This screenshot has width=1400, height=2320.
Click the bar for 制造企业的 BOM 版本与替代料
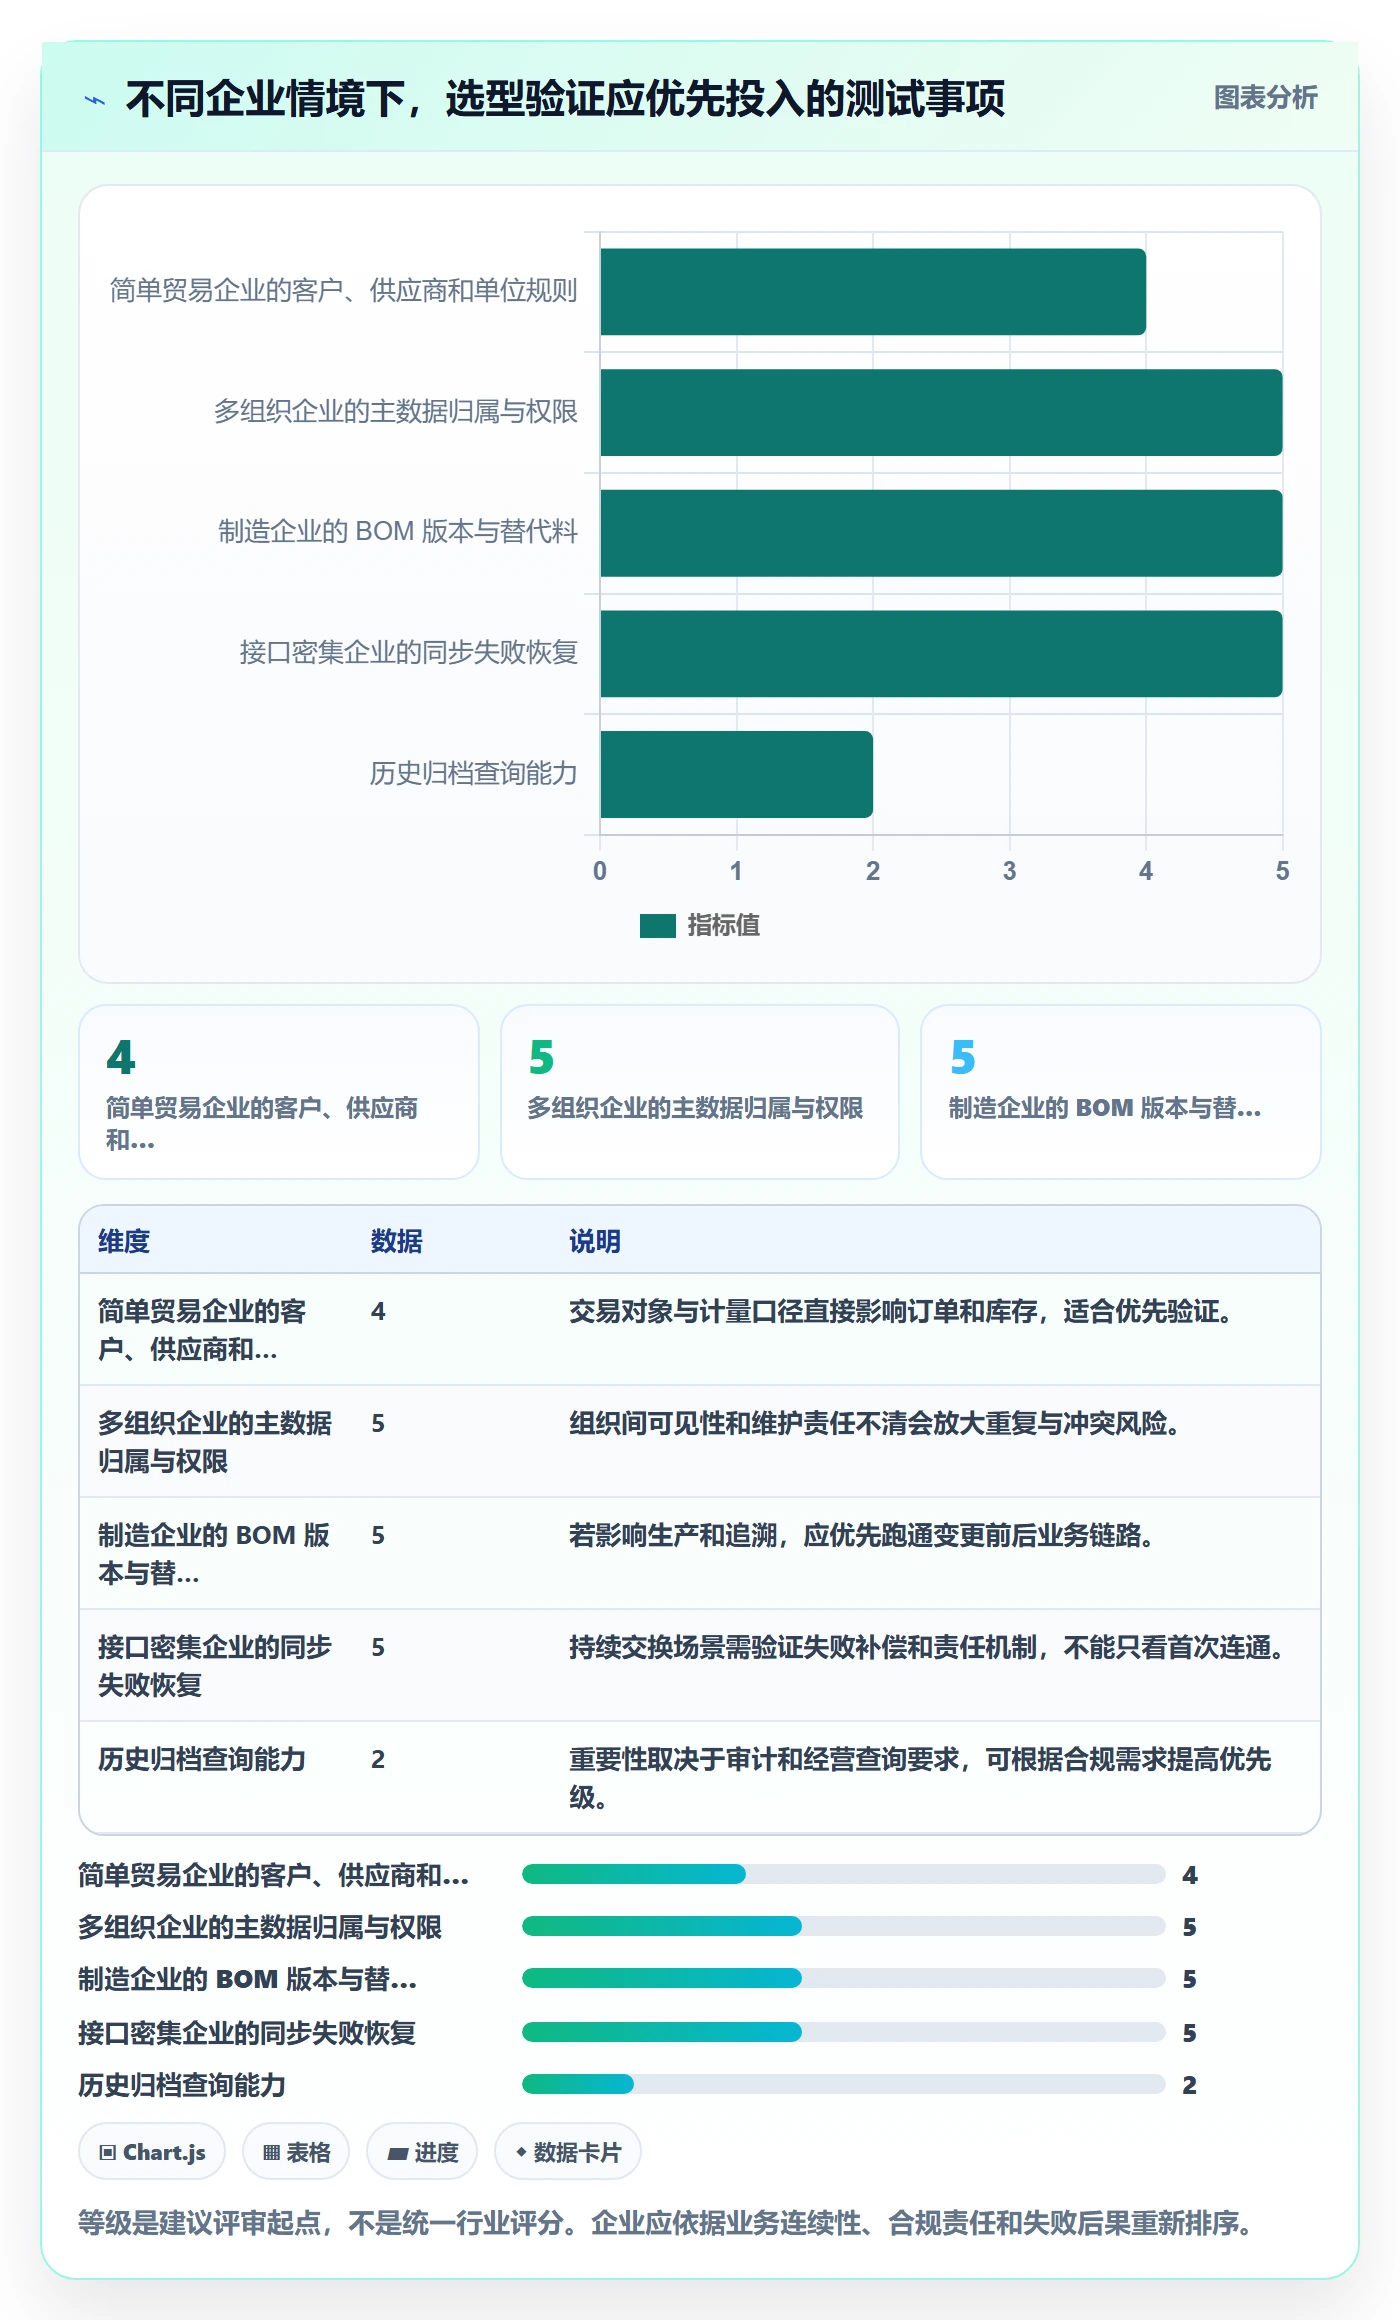click(x=941, y=533)
